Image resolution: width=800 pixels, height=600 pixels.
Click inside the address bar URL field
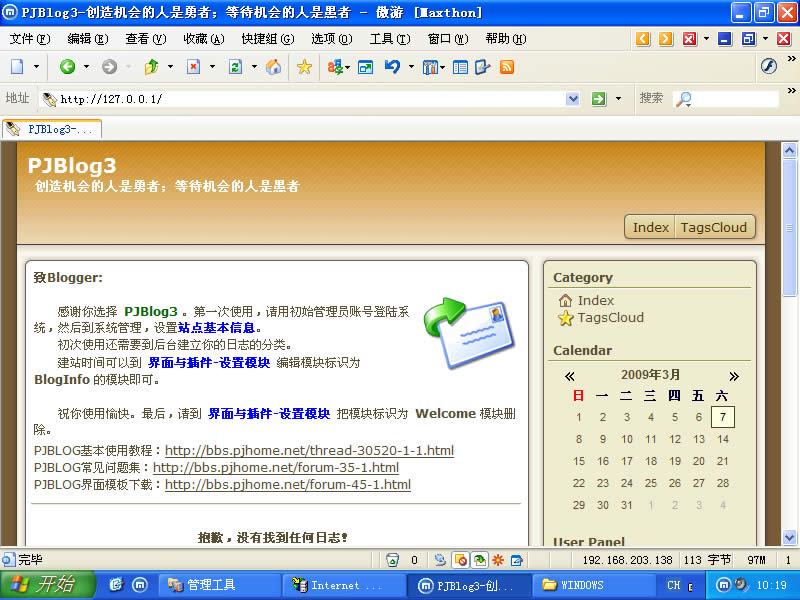coord(311,99)
